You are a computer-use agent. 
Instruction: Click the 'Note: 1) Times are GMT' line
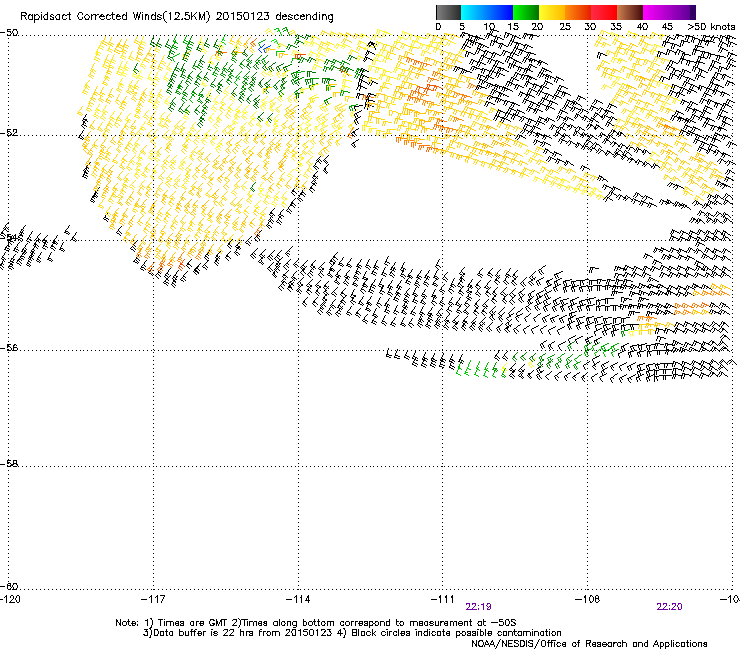316,623
